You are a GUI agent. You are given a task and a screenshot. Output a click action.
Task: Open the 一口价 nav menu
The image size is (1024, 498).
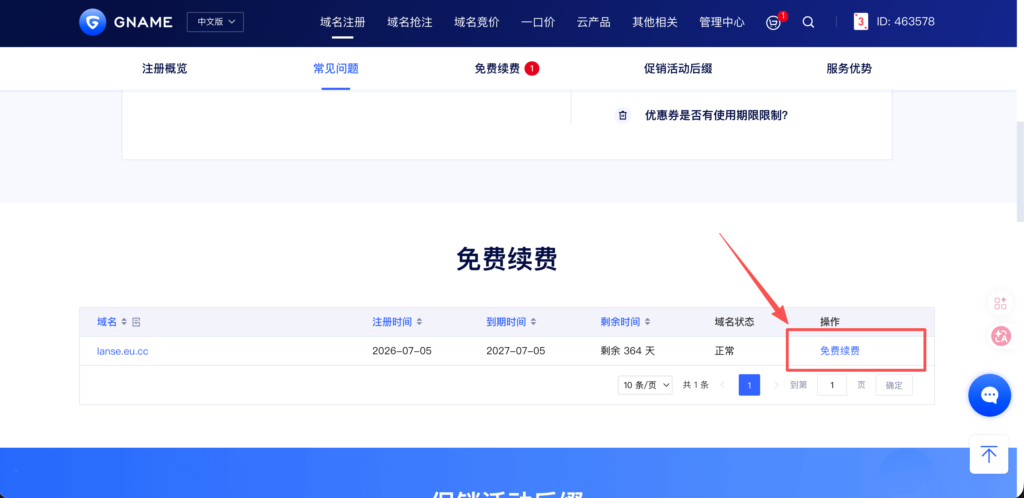538,22
